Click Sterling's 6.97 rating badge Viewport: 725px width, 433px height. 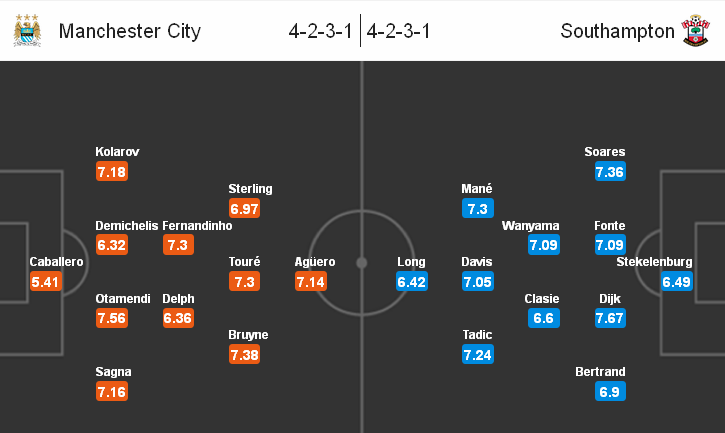pyautogui.click(x=245, y=209)
